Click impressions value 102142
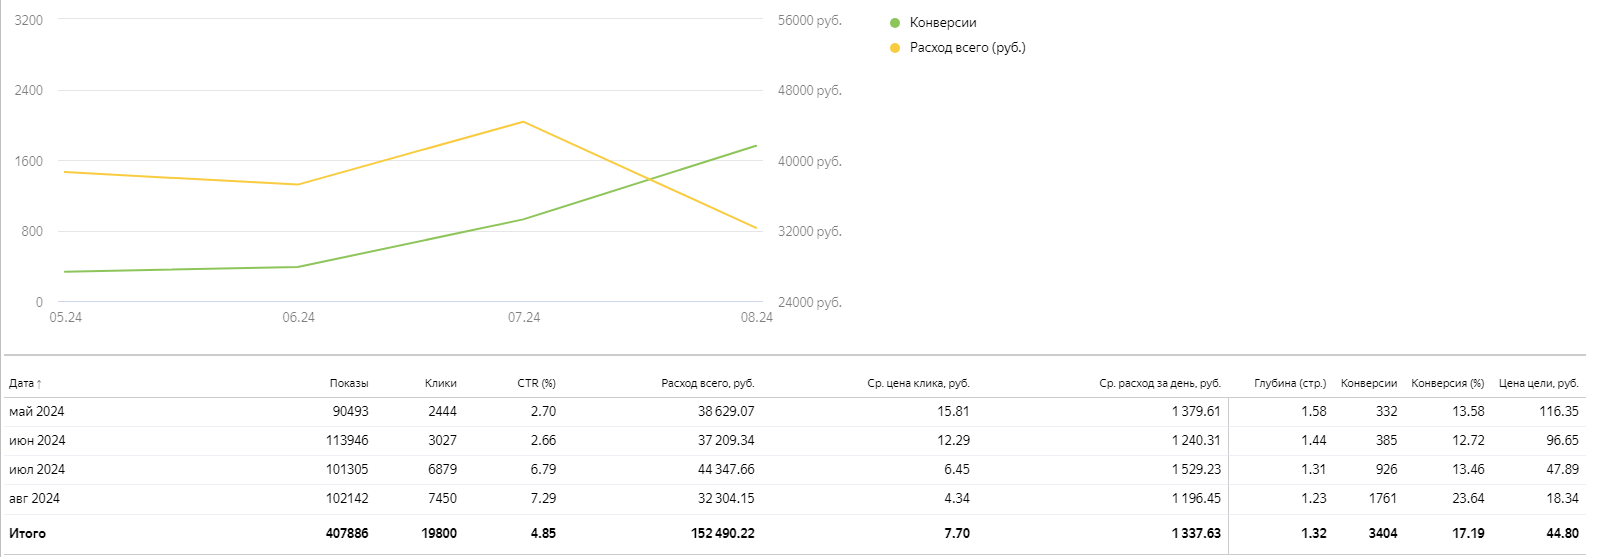The width and height of the screenshot is (1598, 557). click(347, 498)
